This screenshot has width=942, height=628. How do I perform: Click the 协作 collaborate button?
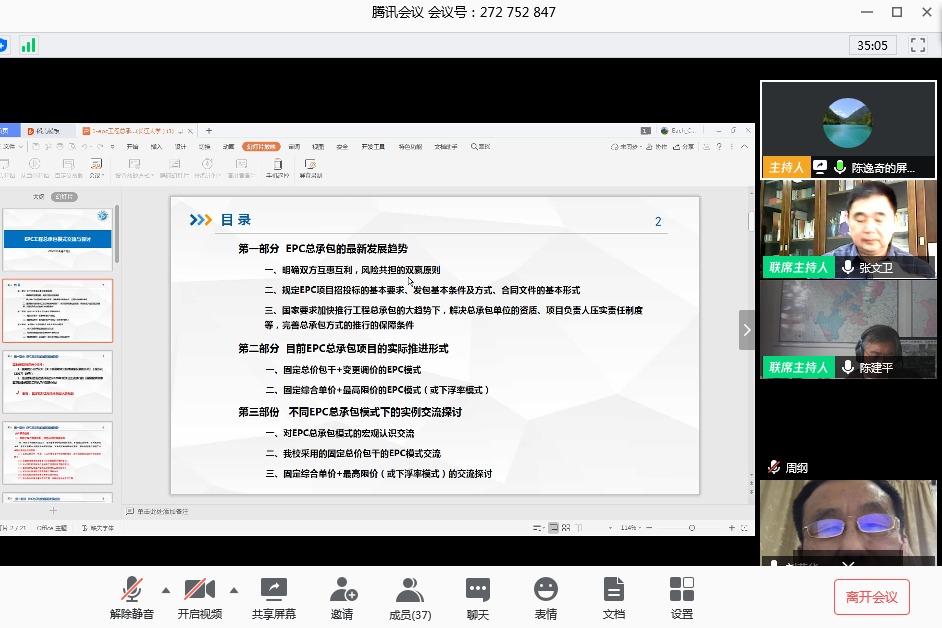pos(656,147)
